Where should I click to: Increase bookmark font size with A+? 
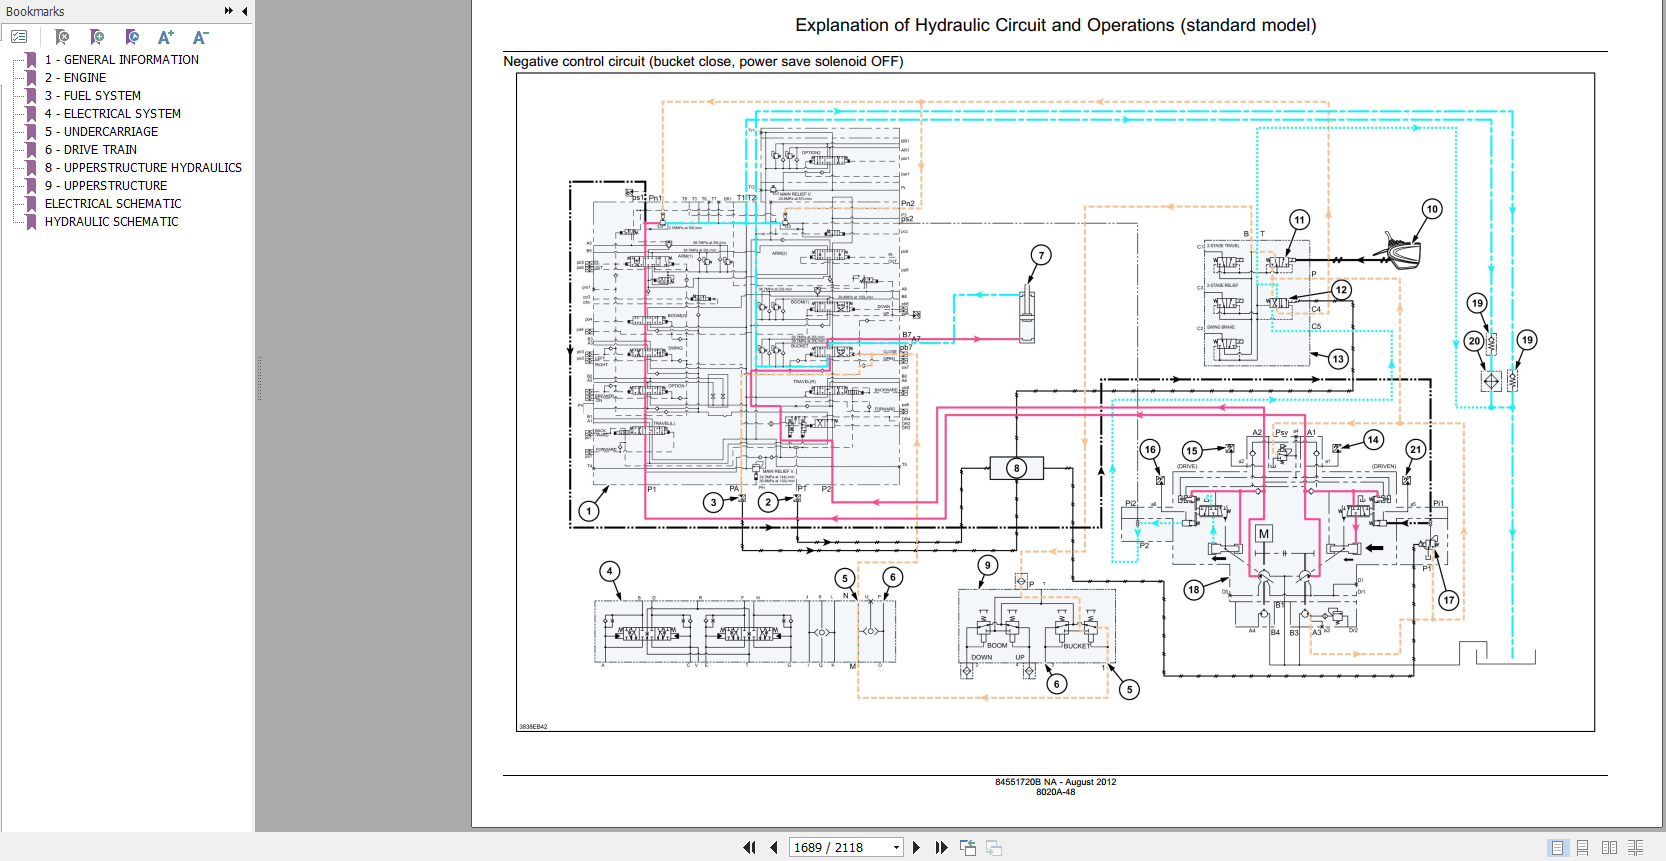coord(166,37)
